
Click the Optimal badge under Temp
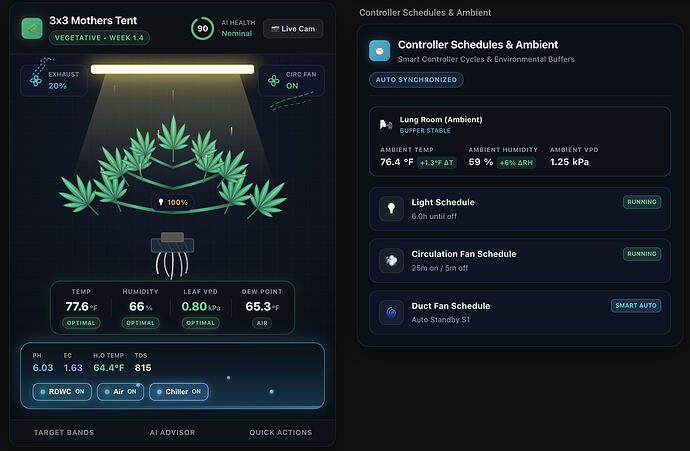point(81,323)
